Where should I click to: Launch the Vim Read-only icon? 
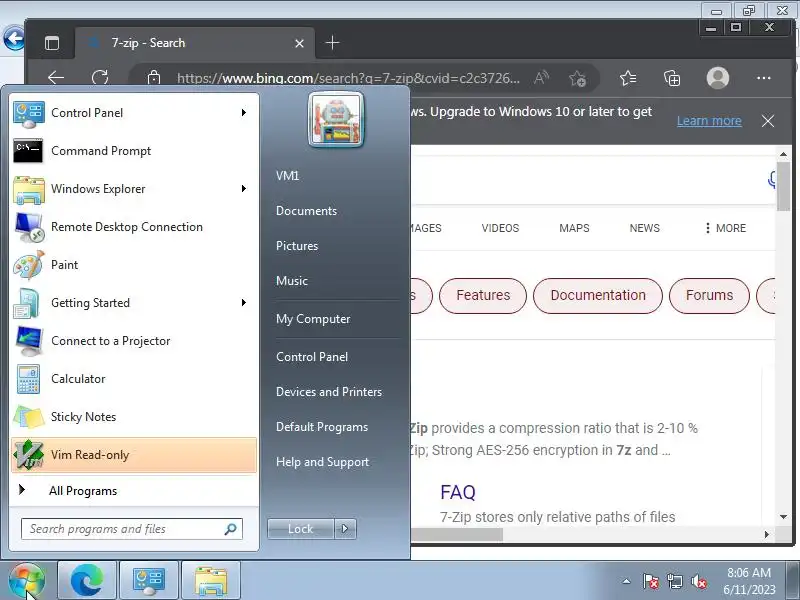[x=29, y=455]
